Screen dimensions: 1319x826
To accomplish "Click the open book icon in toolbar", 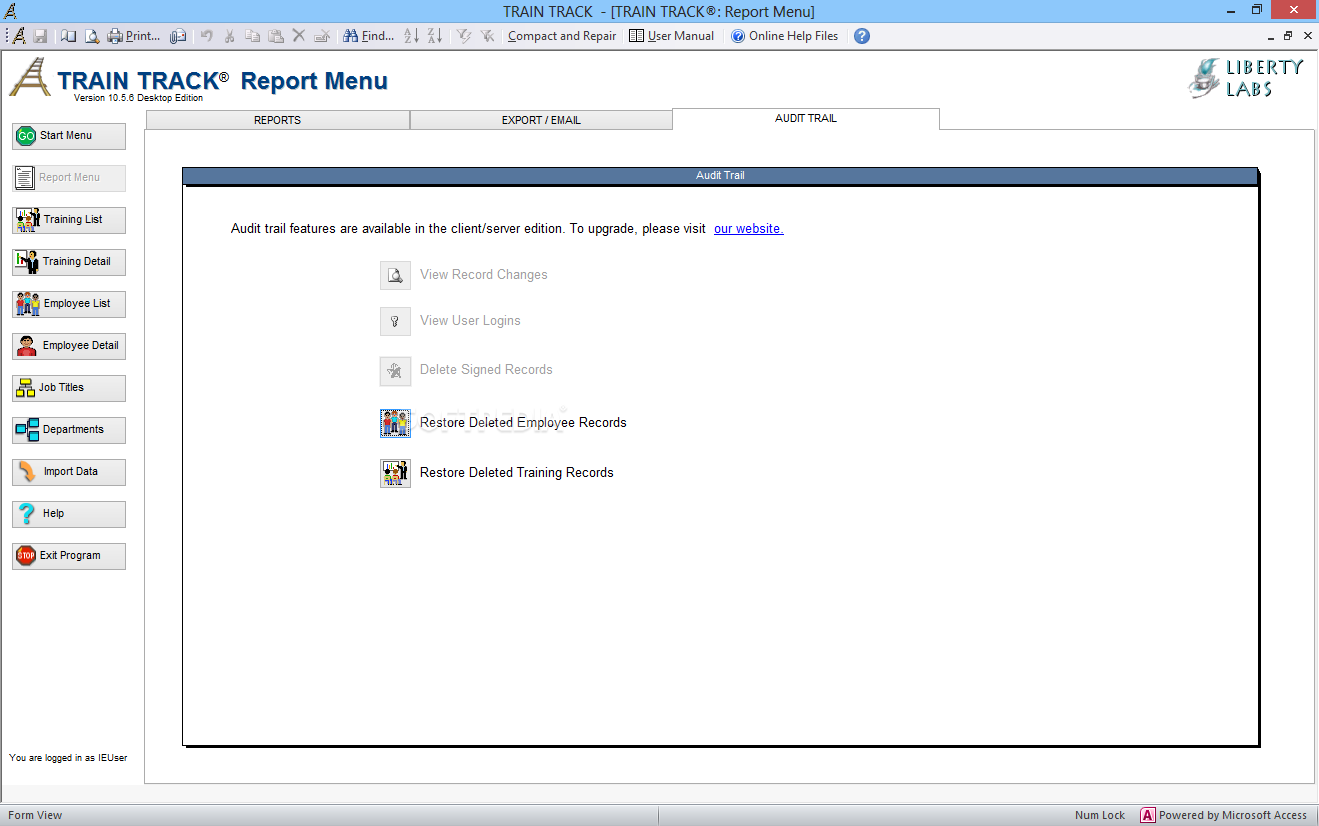I will tap(68, 36).
